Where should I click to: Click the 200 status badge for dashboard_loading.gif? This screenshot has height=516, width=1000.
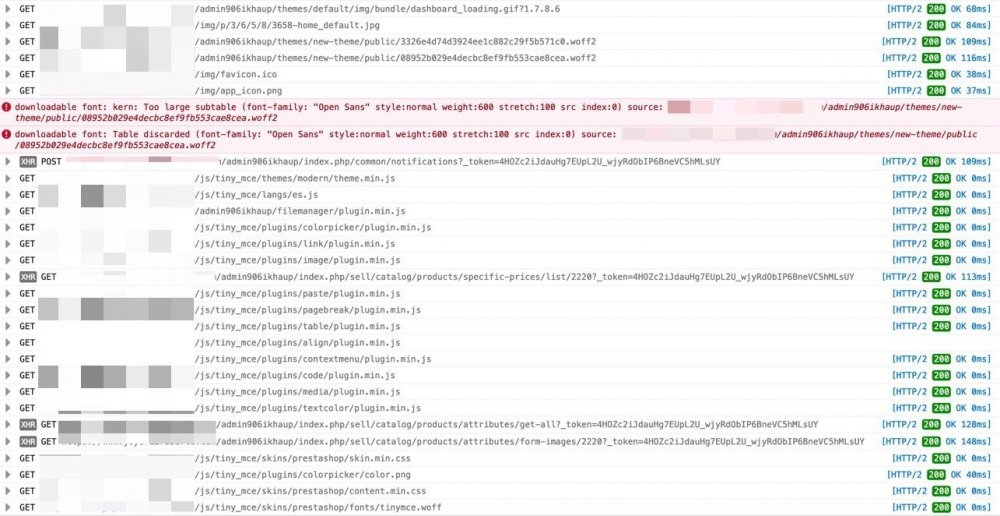pos(936,9)
